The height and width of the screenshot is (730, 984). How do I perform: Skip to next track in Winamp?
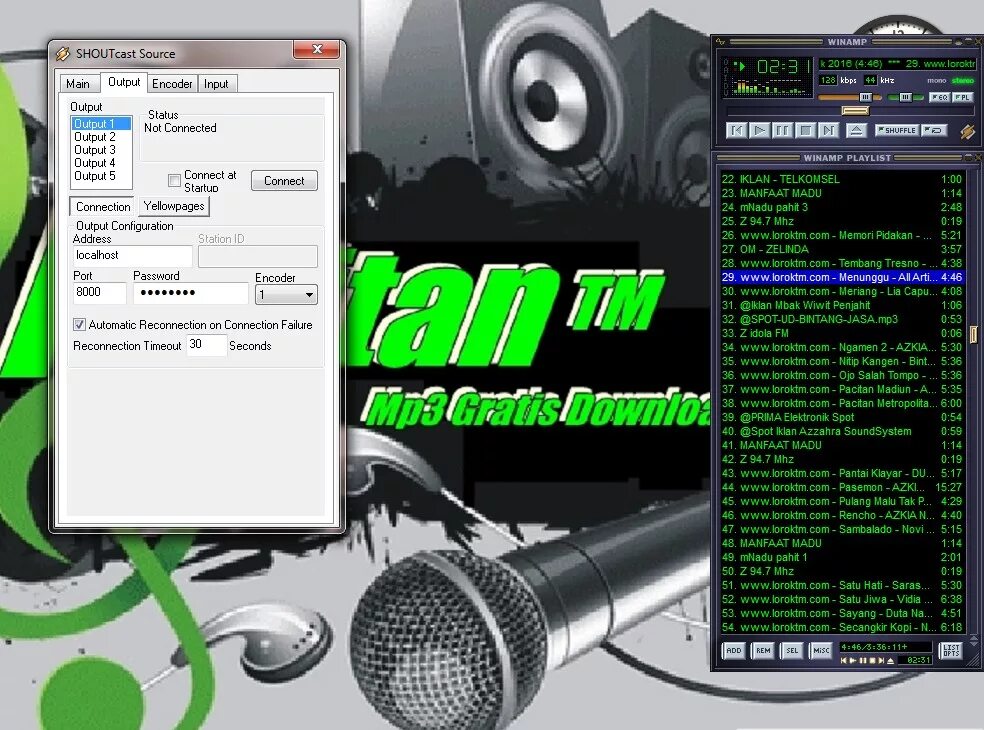829,130
